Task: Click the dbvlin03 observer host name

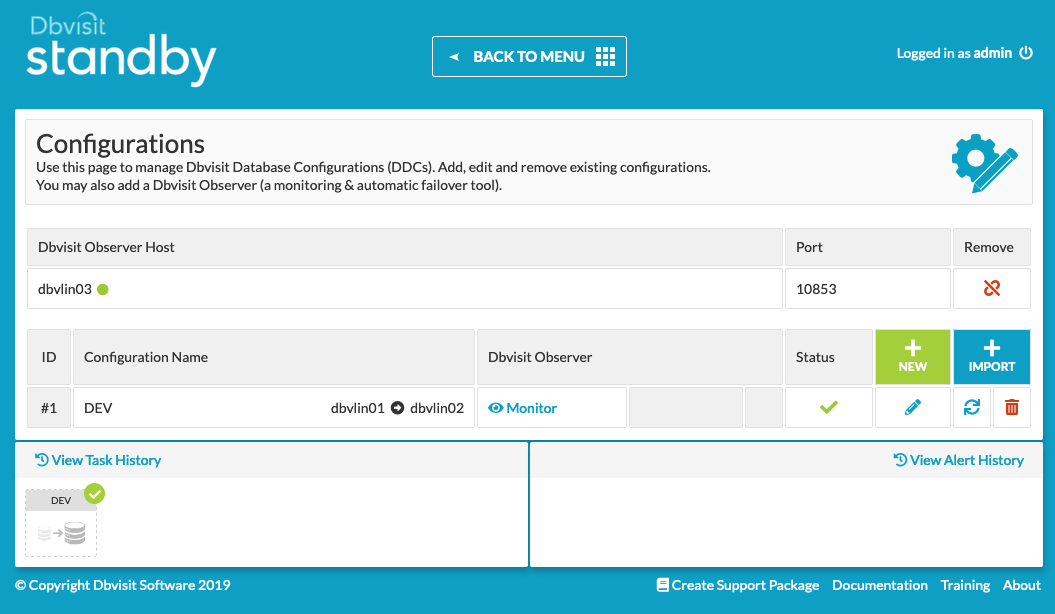Action: pos(65,289)
